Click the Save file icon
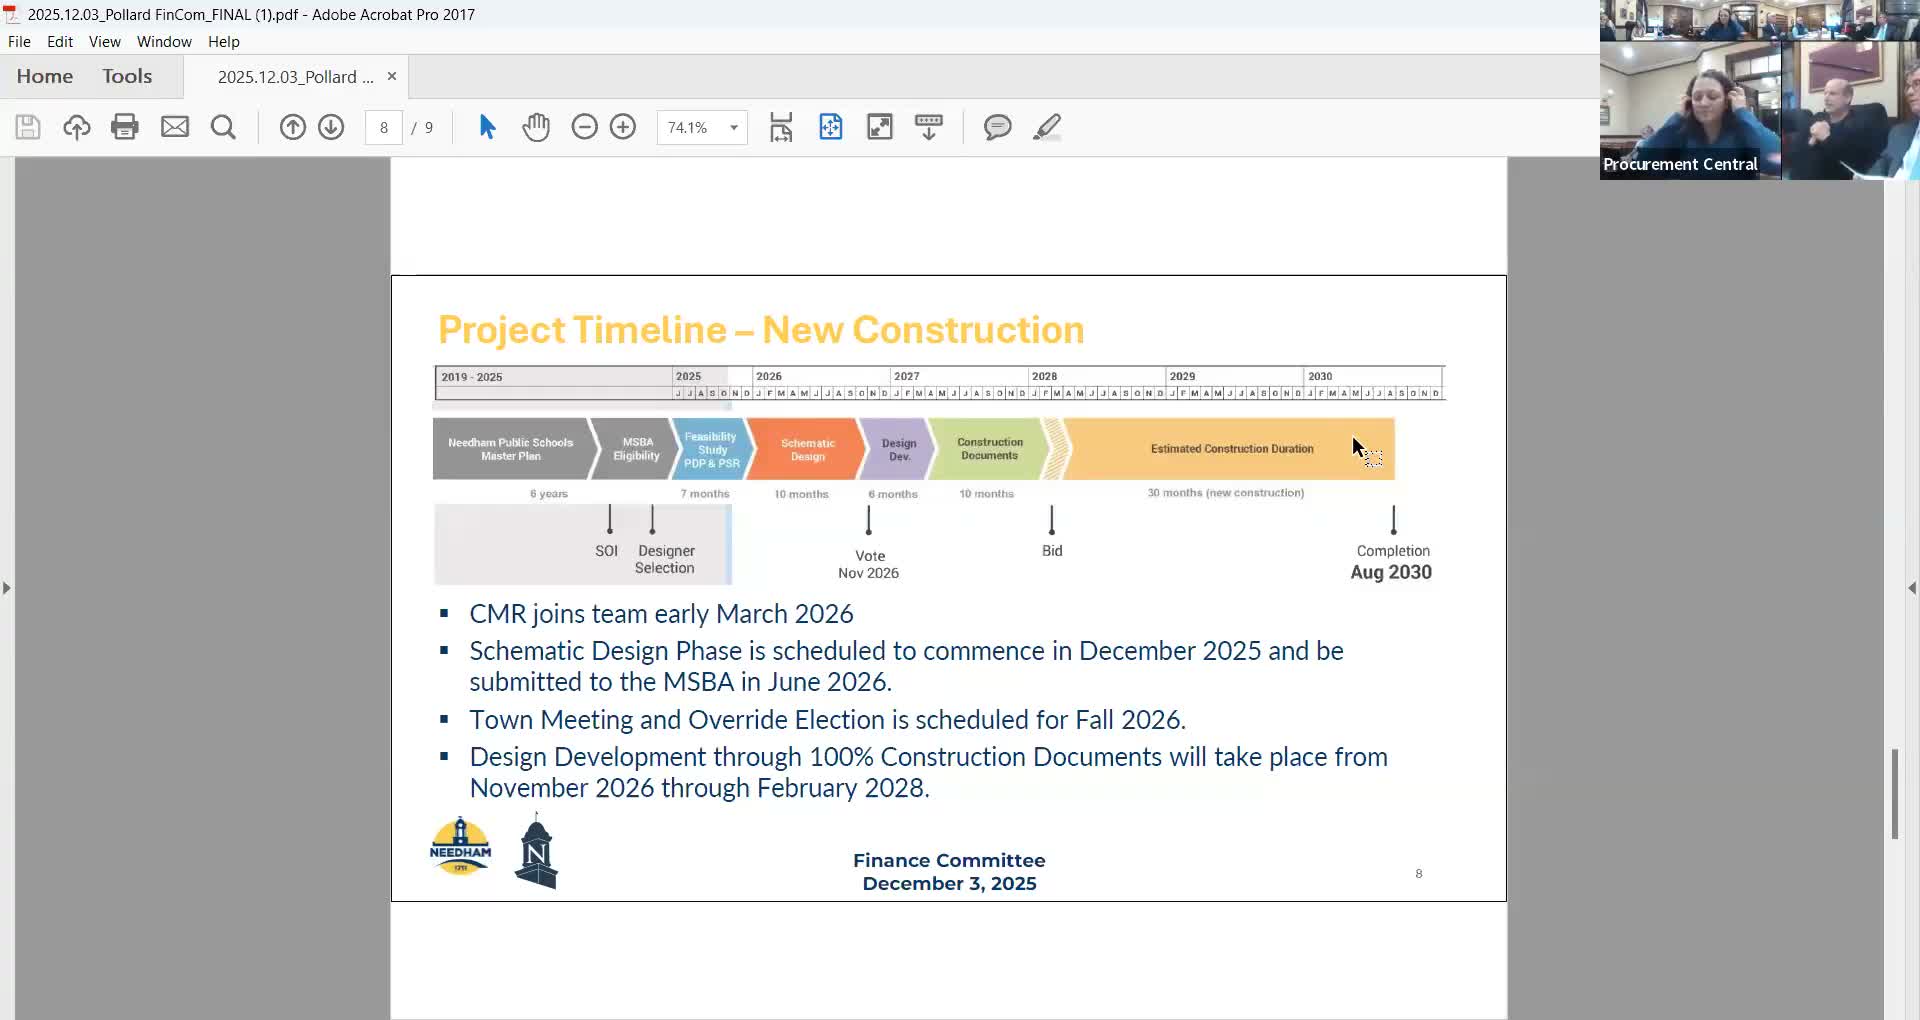 [x=28, y=127]
